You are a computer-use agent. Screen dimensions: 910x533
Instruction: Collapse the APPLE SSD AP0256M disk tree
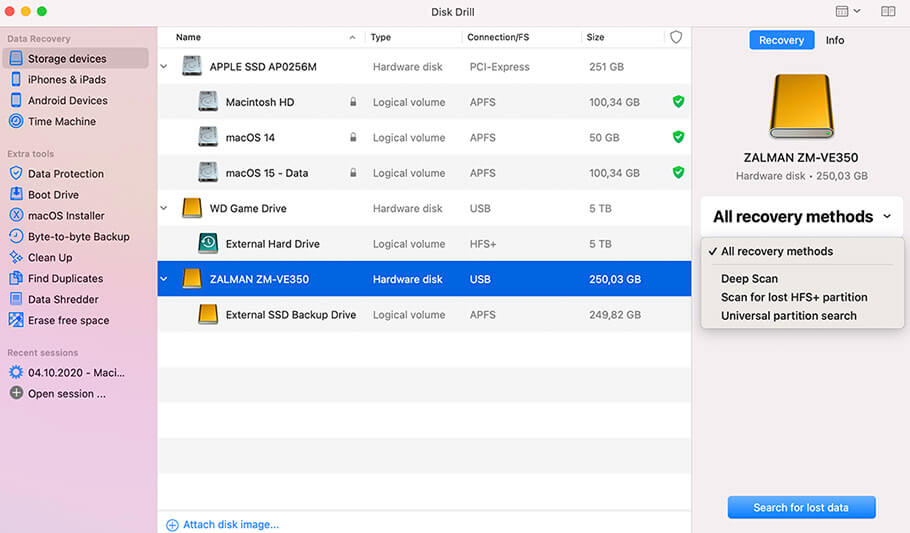tap(164, 66)
